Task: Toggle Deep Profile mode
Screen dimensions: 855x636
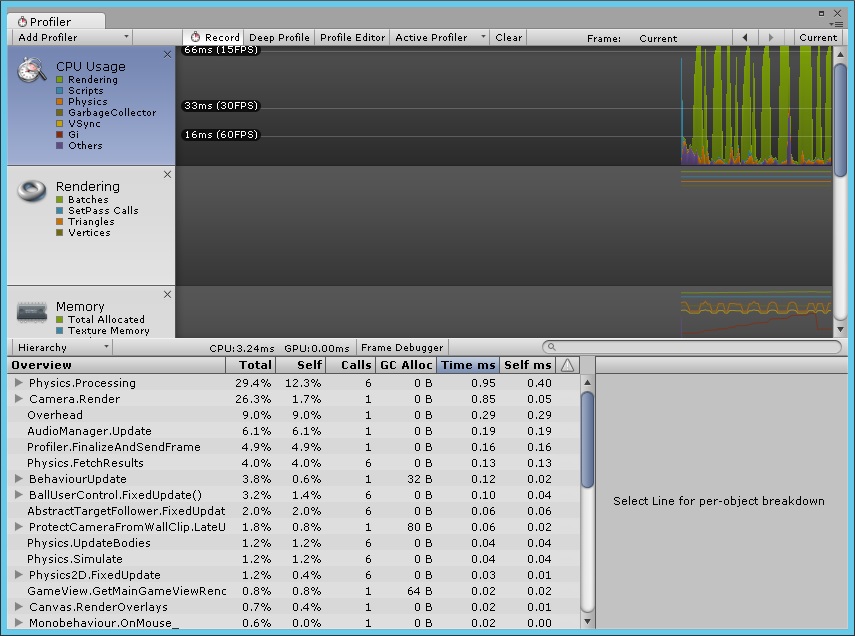Action: coord(279,38)
